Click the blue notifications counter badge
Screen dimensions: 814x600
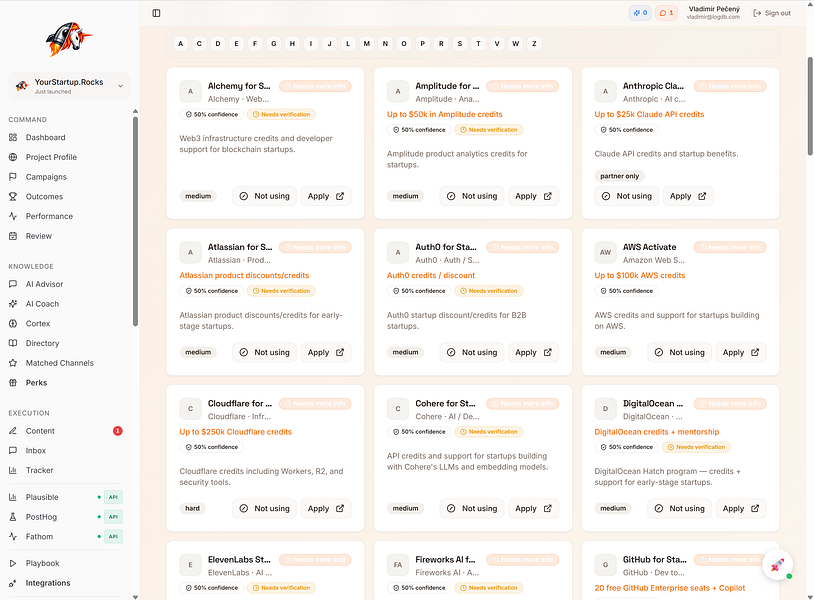[x=640, y=13]
